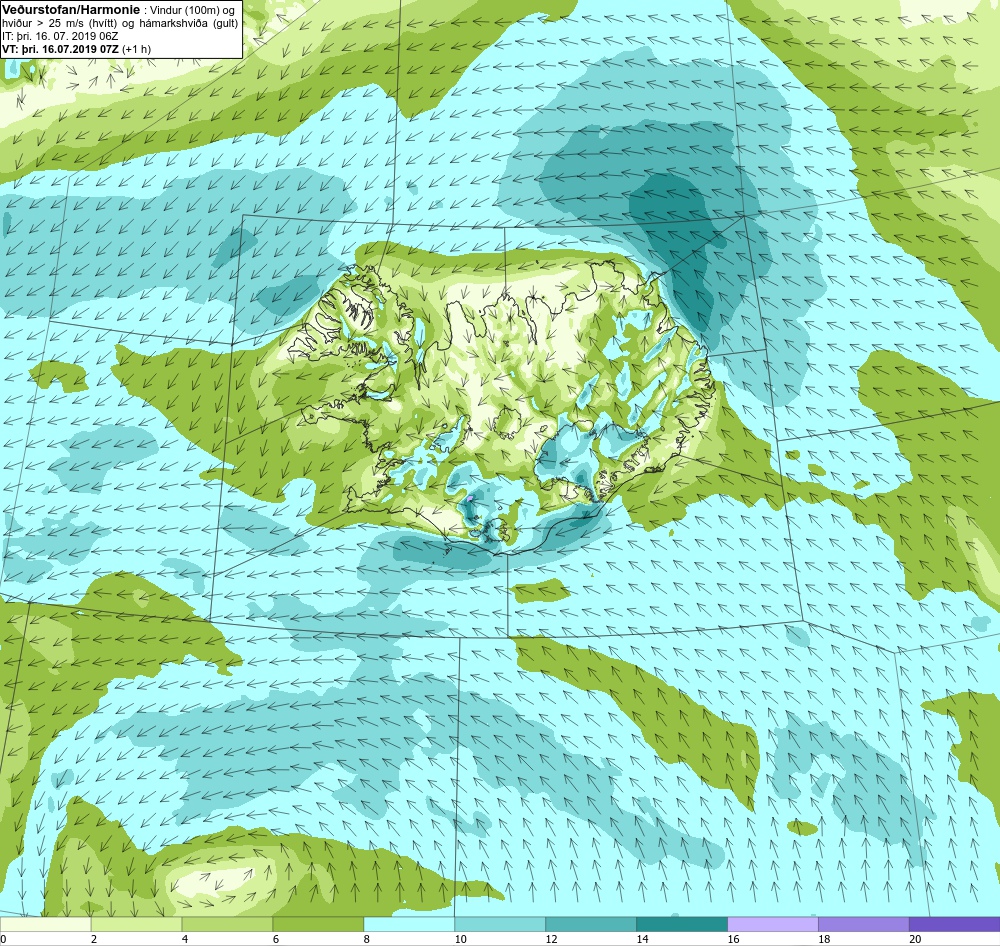Screen dimensions: 1000x946
Task: Click the legend scale label "20"
Action: pos(915,939)
